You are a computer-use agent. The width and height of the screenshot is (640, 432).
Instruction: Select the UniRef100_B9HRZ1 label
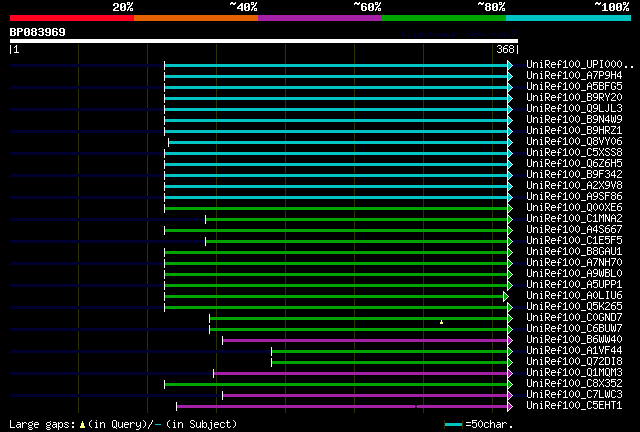(x=574, y=131)
